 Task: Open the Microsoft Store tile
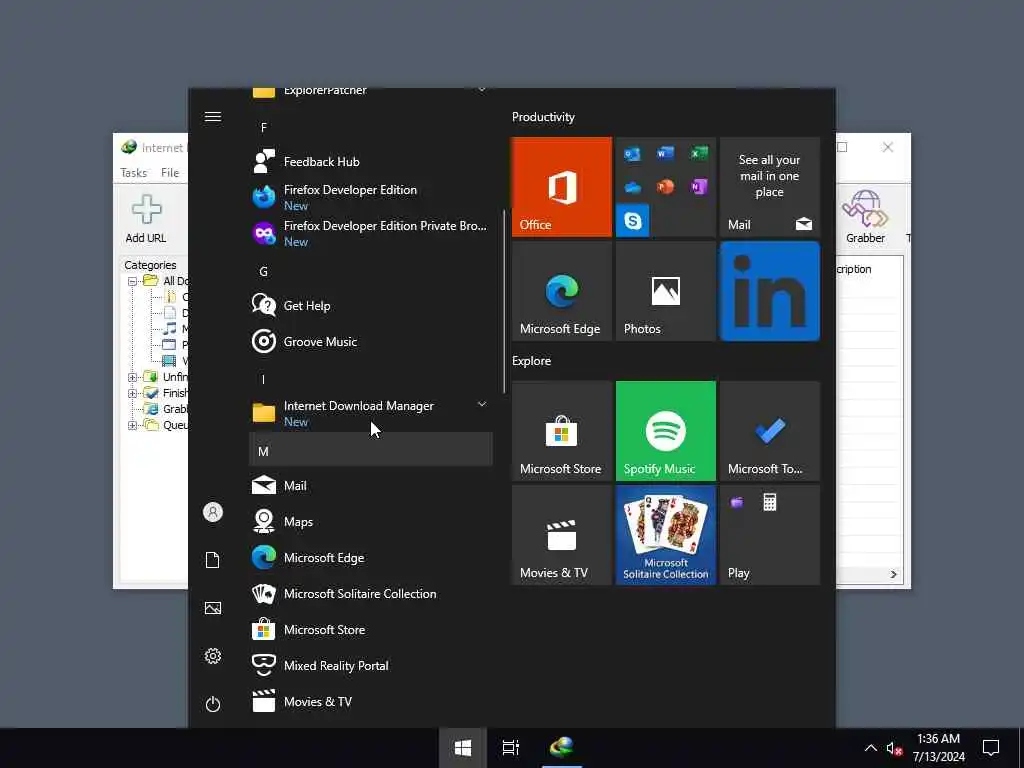pos(562,431)
